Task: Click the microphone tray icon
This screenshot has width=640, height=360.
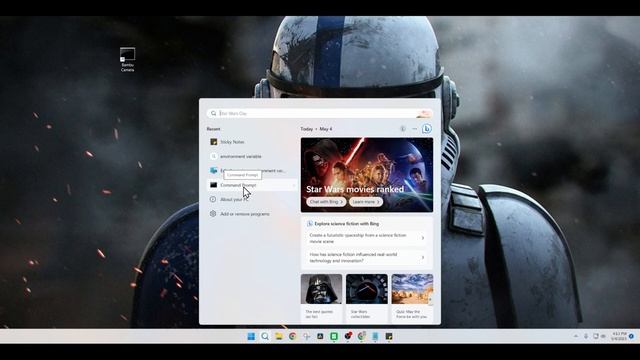Action: 586,336
